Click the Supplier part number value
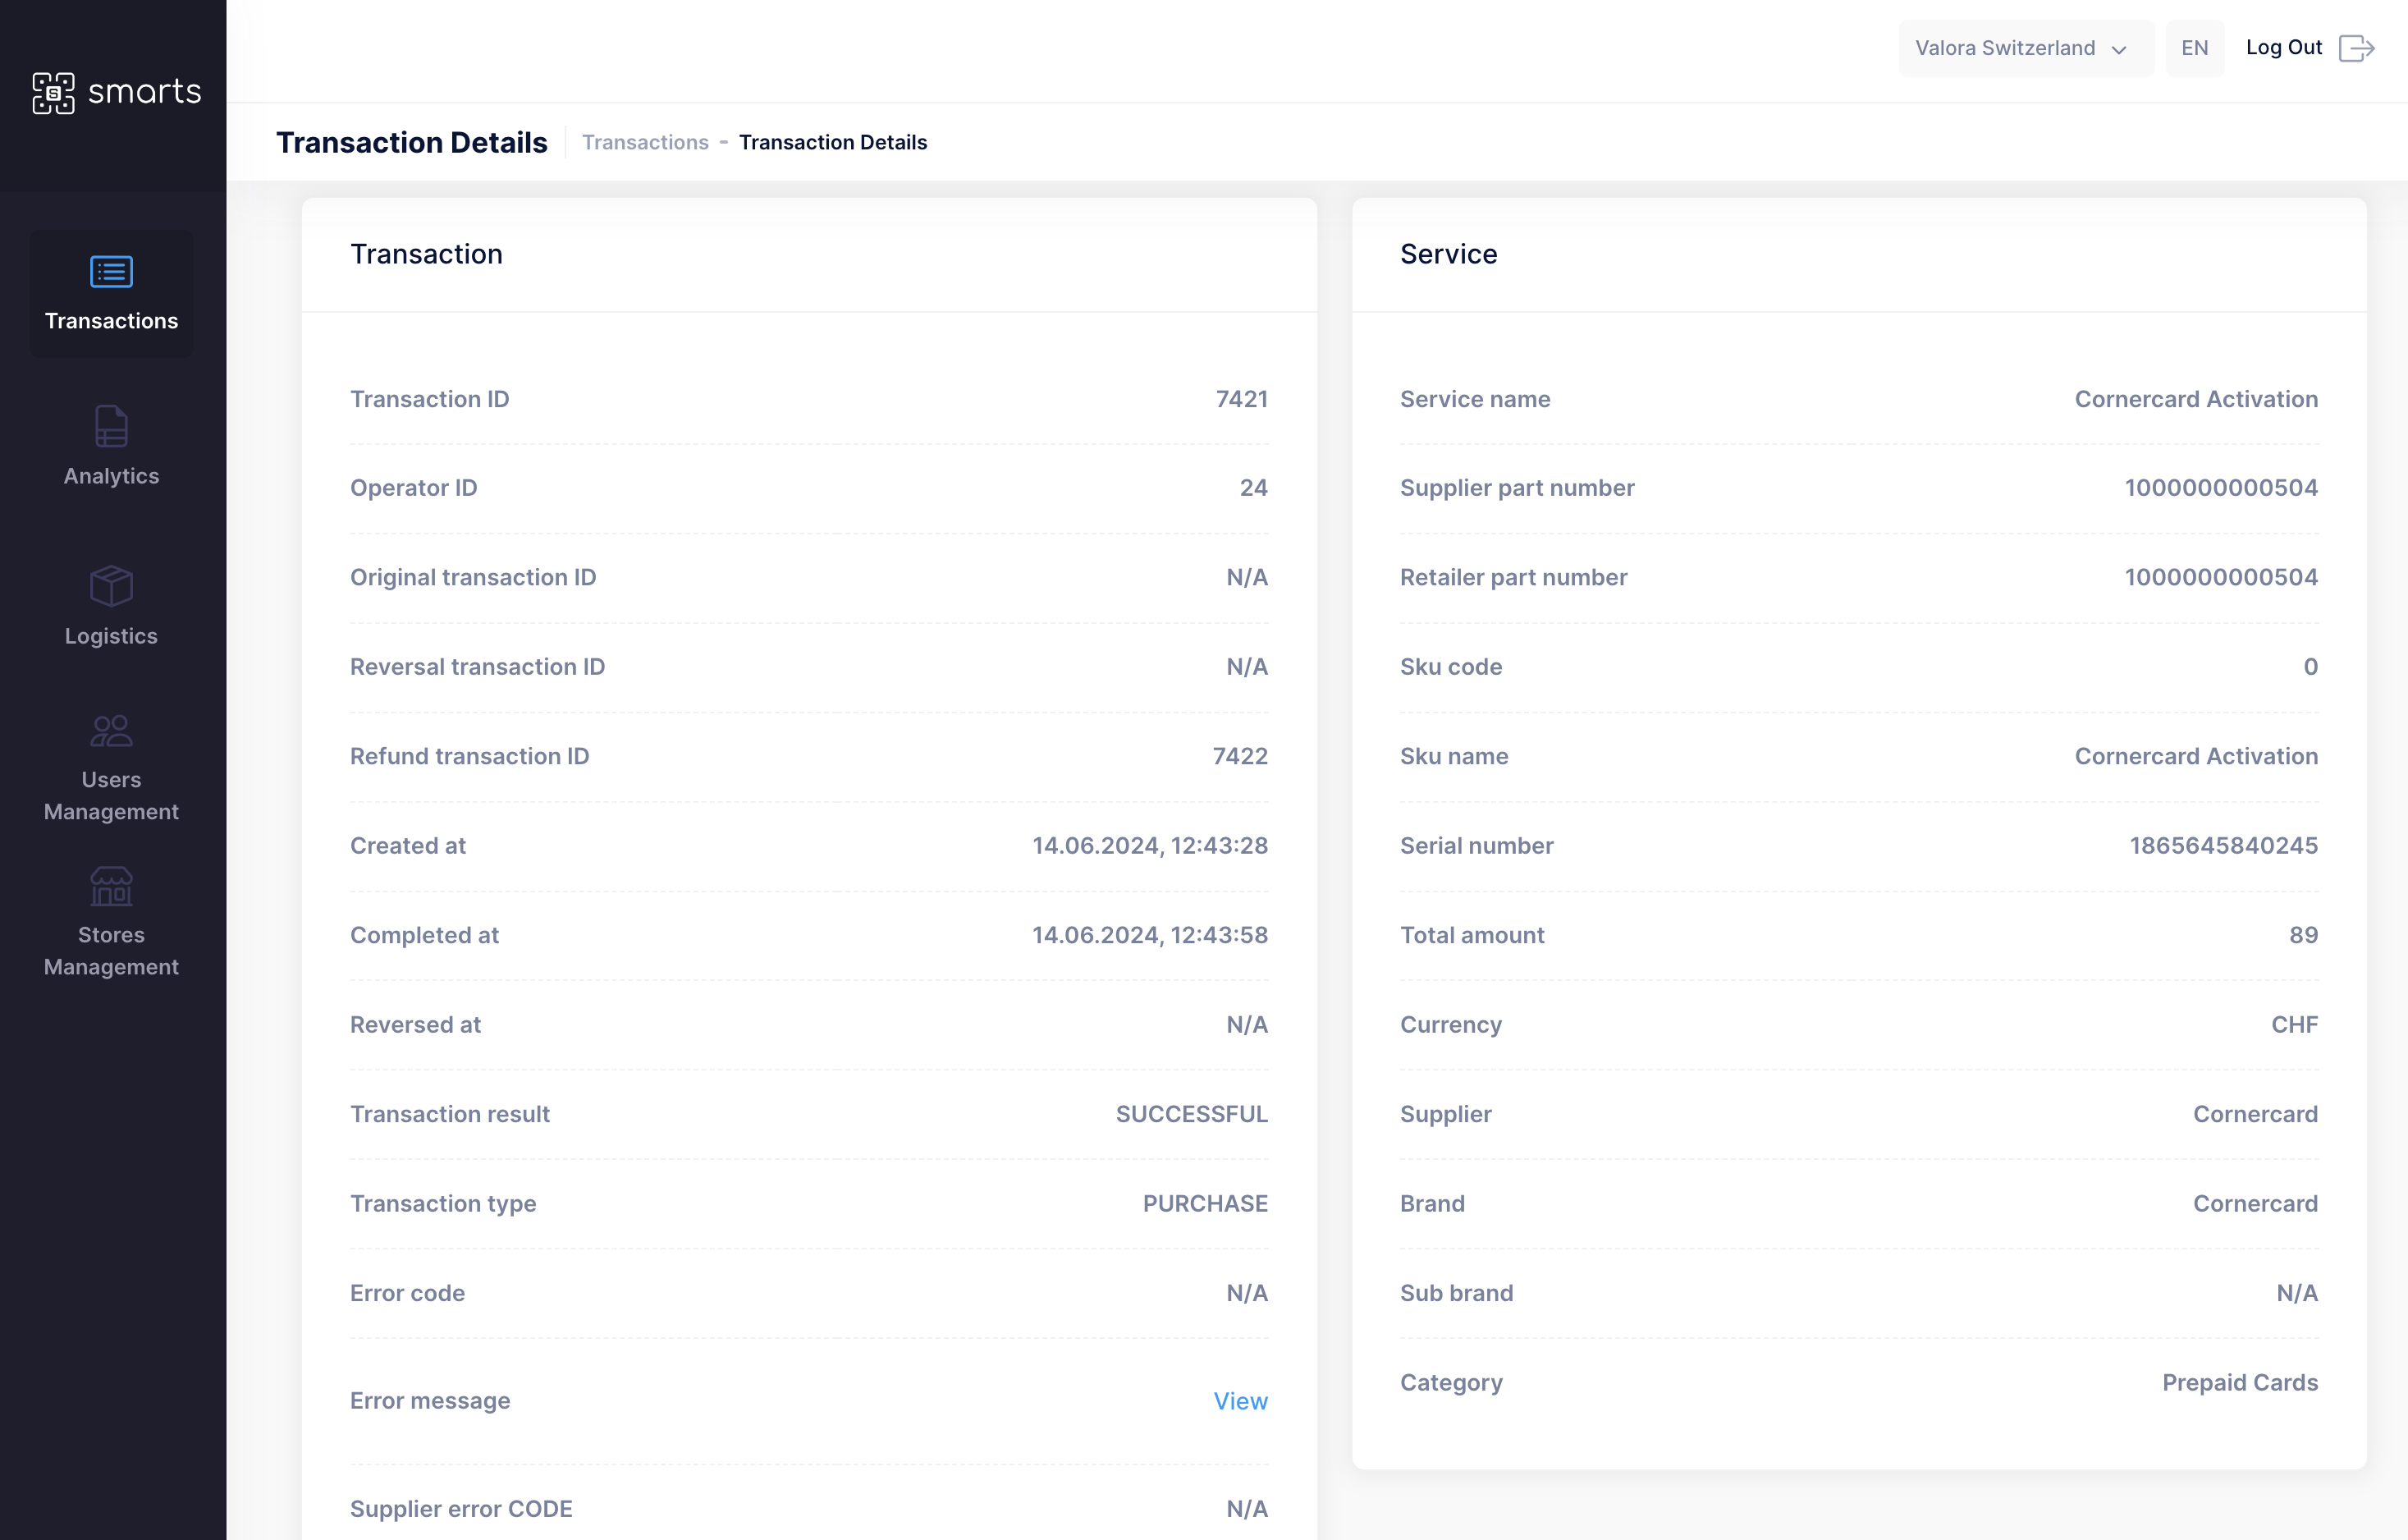 click(x=2221, y=488)
